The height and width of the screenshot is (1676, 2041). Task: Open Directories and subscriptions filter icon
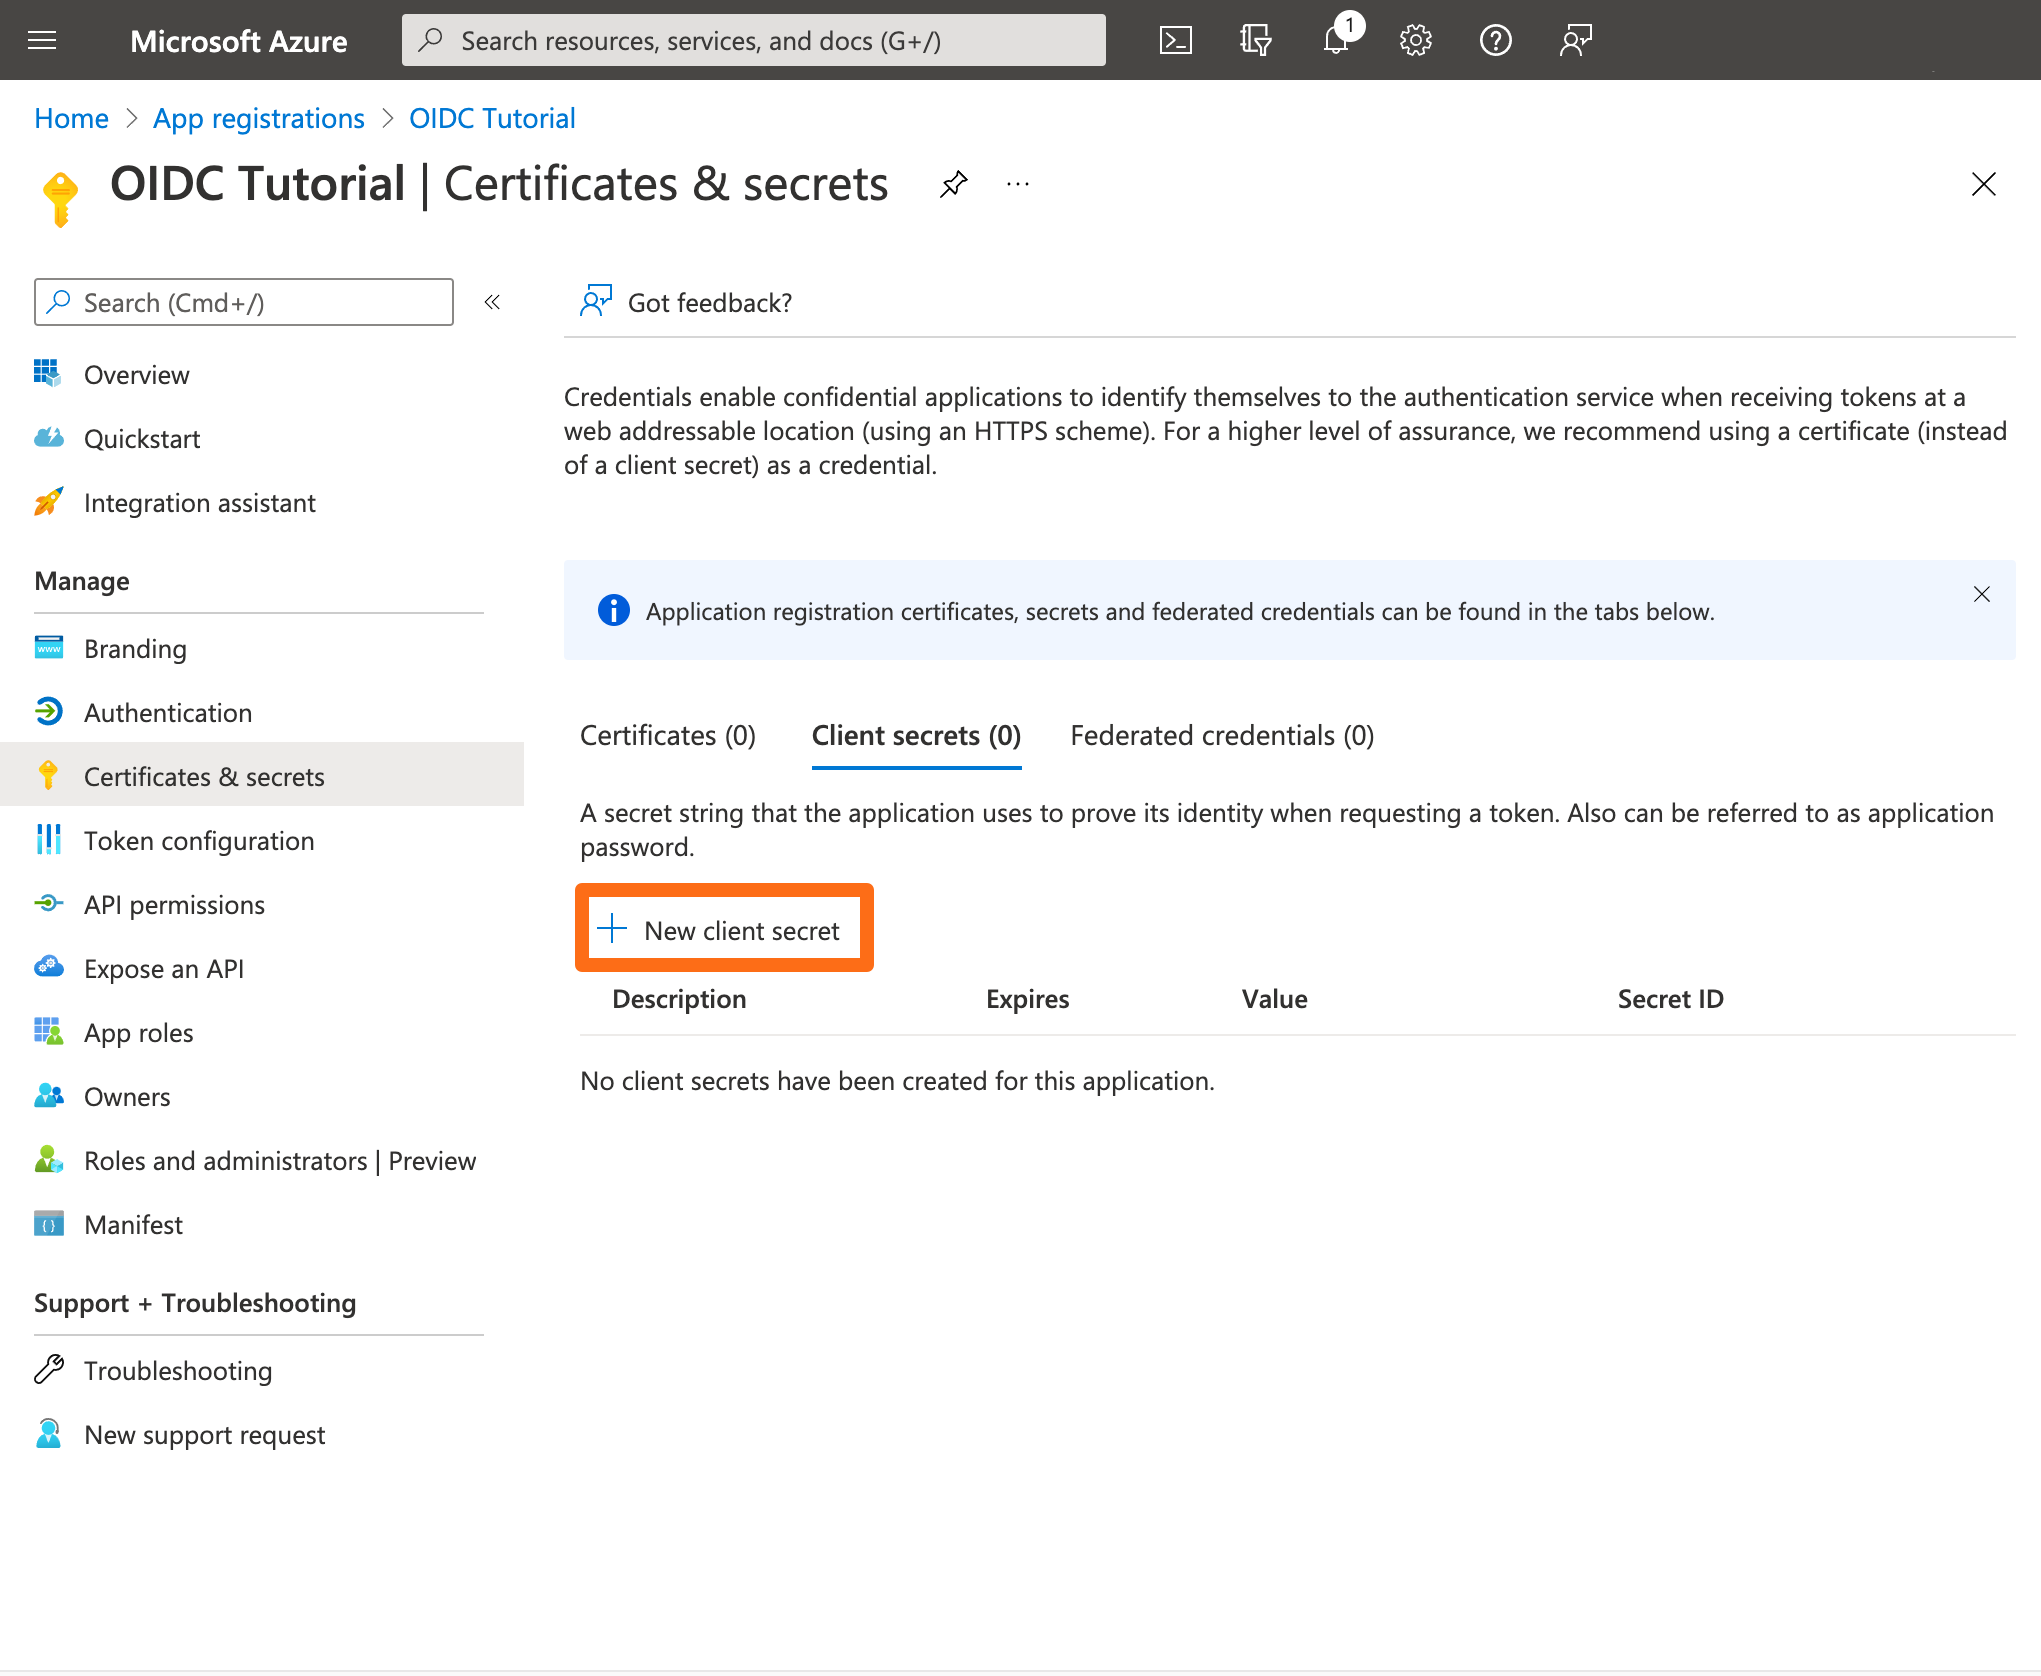click(x=1255, y=40)
